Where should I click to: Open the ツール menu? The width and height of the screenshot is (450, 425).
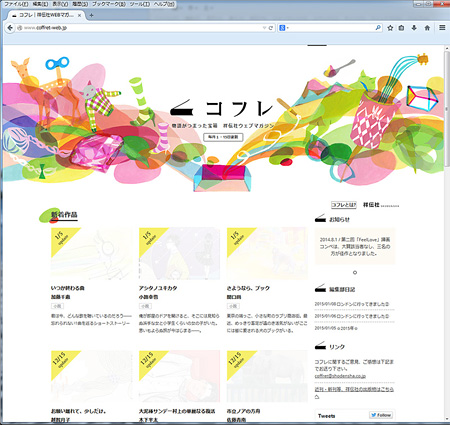[x=140, y=4]
